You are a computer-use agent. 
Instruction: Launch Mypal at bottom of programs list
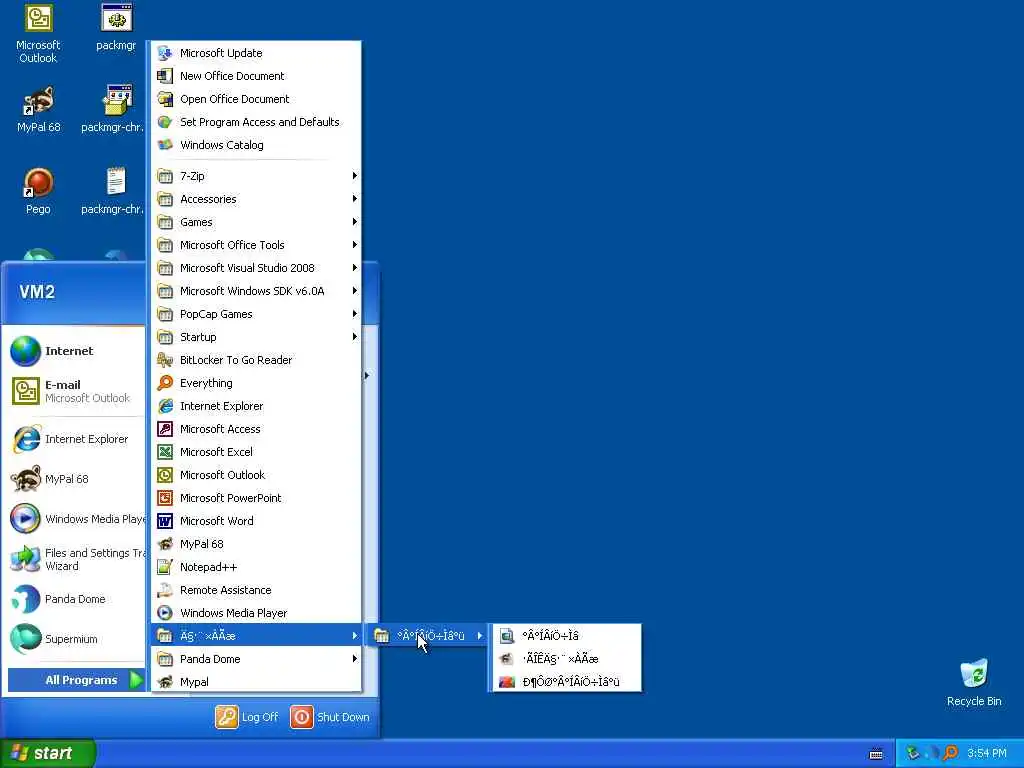(256, 682)
